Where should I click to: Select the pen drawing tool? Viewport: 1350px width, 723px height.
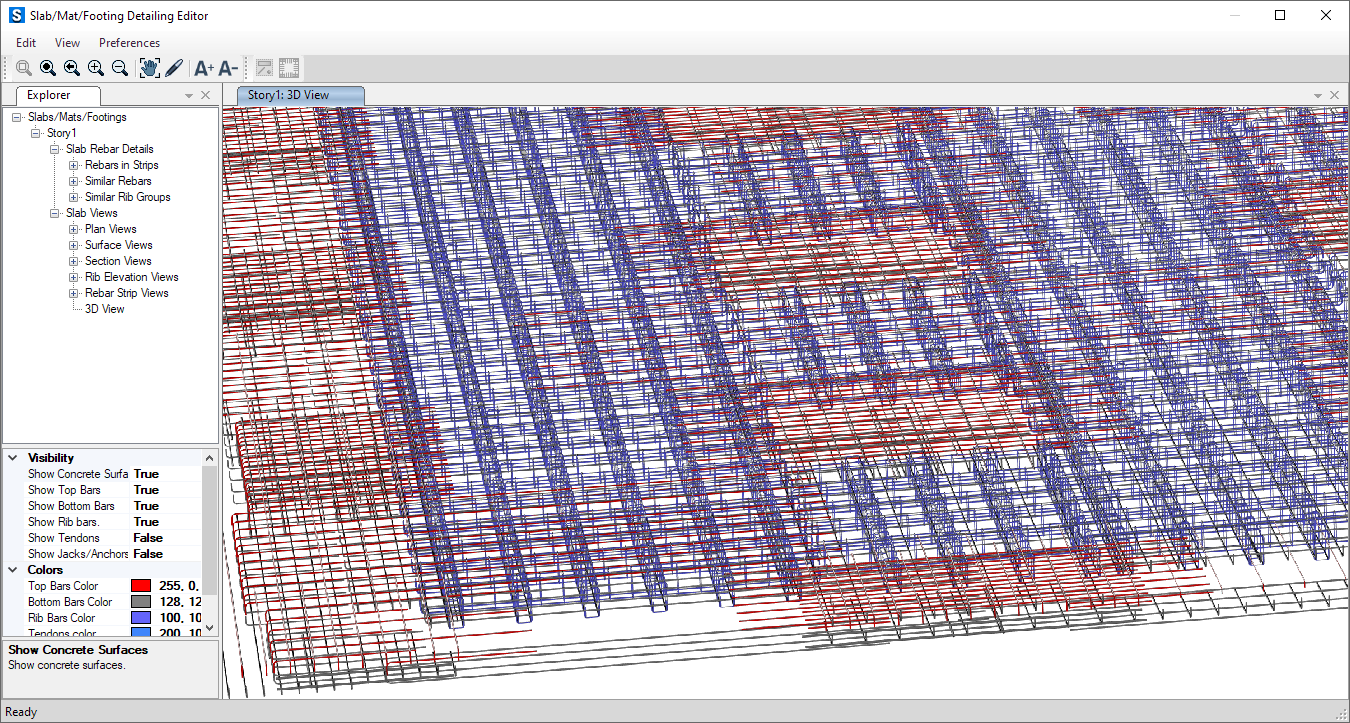click(174, 68)
